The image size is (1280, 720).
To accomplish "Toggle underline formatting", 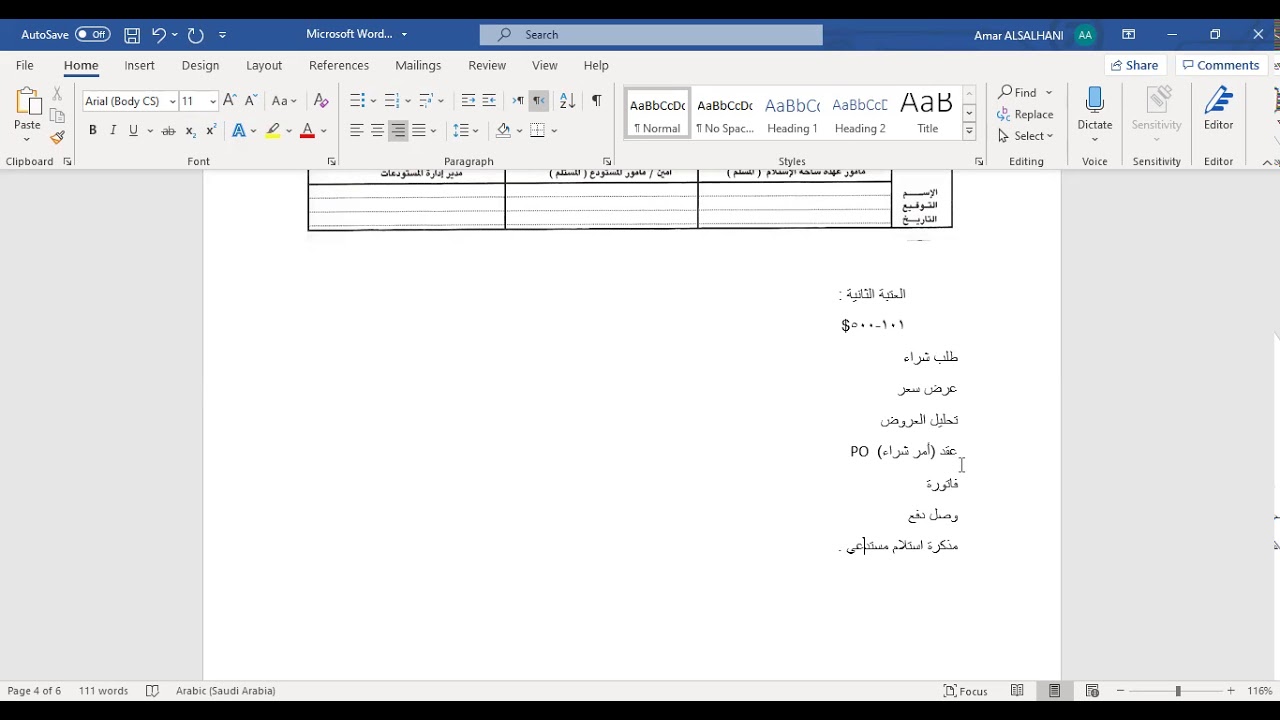I will 133,131.
